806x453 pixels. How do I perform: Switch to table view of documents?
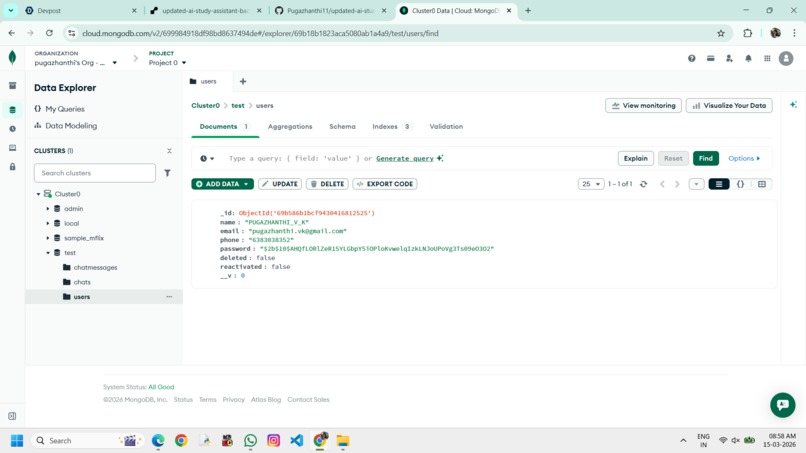click(762, 184)
